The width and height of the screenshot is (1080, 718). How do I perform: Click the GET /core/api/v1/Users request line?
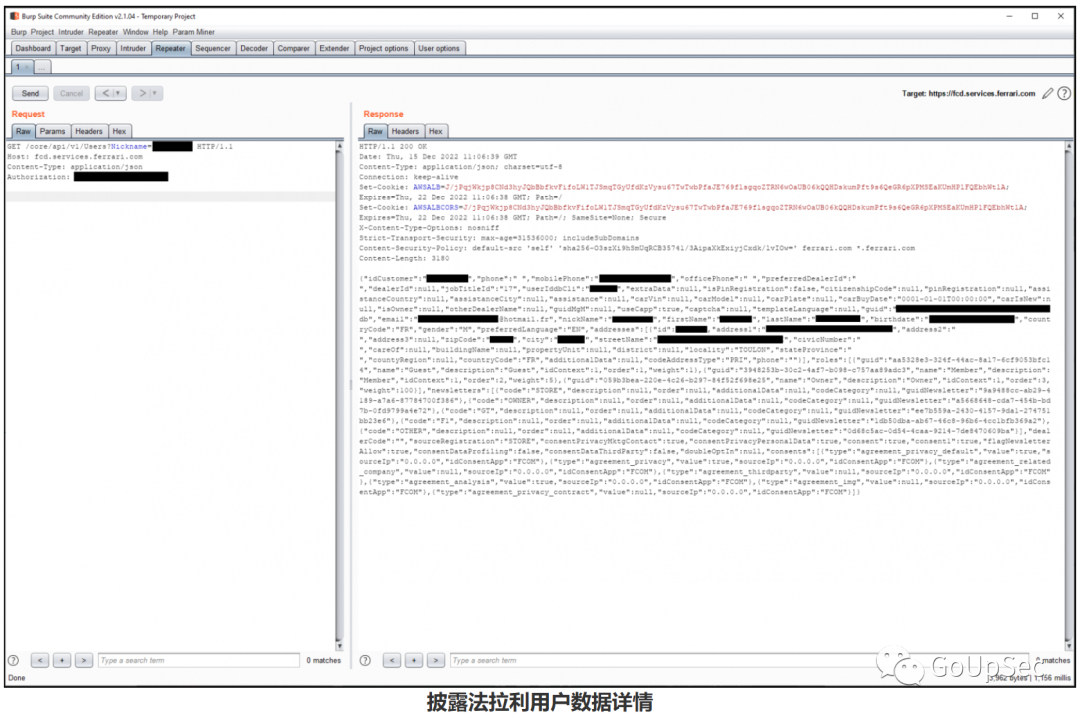(120, 147)
